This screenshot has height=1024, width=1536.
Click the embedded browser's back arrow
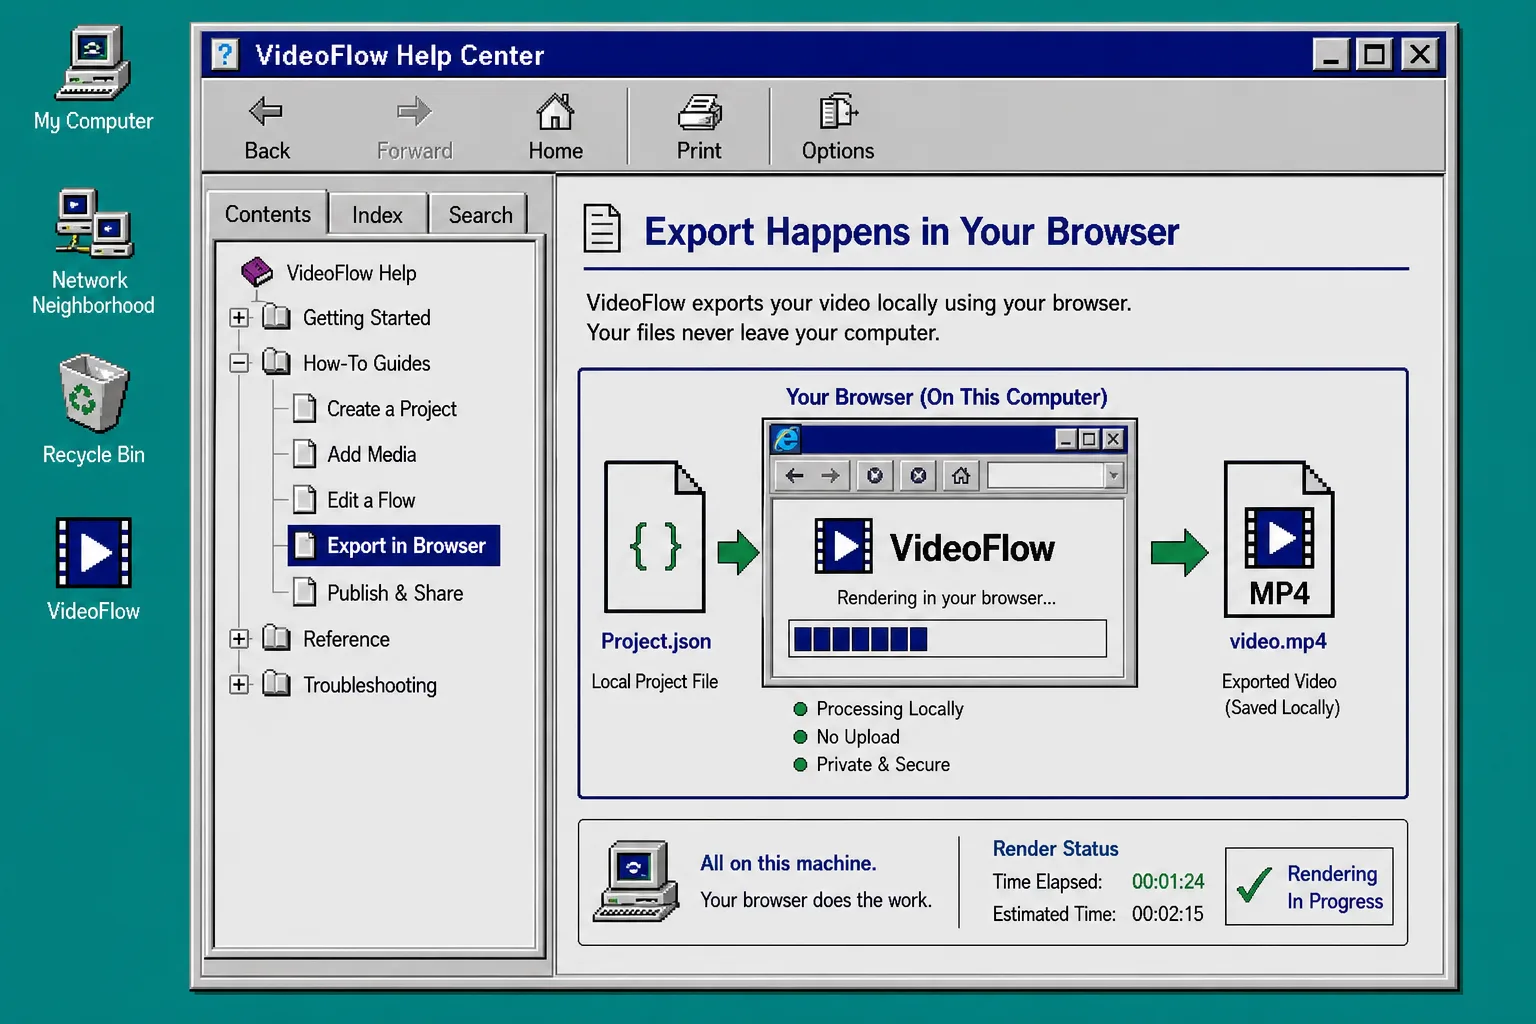coord(795,475)
